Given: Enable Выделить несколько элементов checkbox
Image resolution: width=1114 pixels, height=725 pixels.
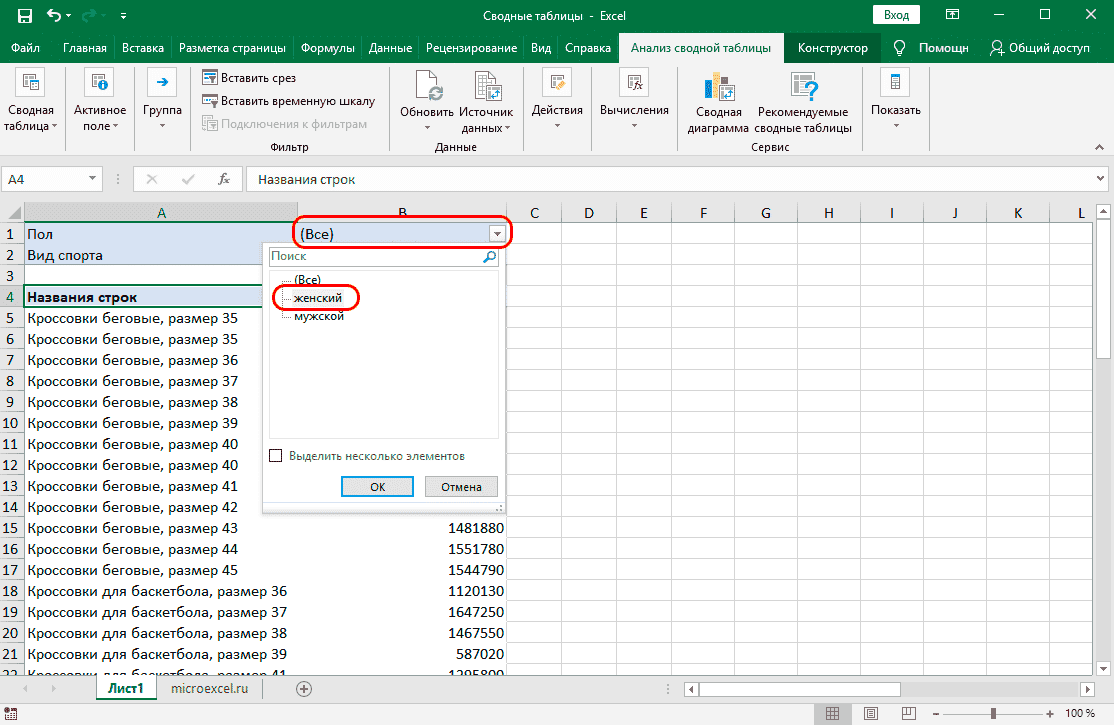Looking at the screenshot, I should point(276,456).
